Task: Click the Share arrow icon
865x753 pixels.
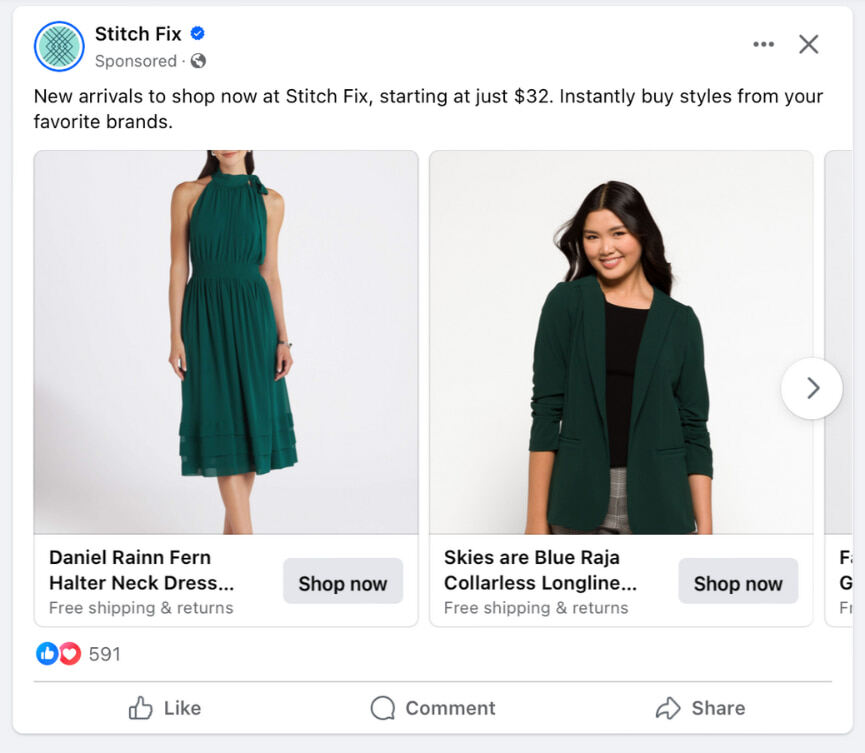Action: [668, 708]
